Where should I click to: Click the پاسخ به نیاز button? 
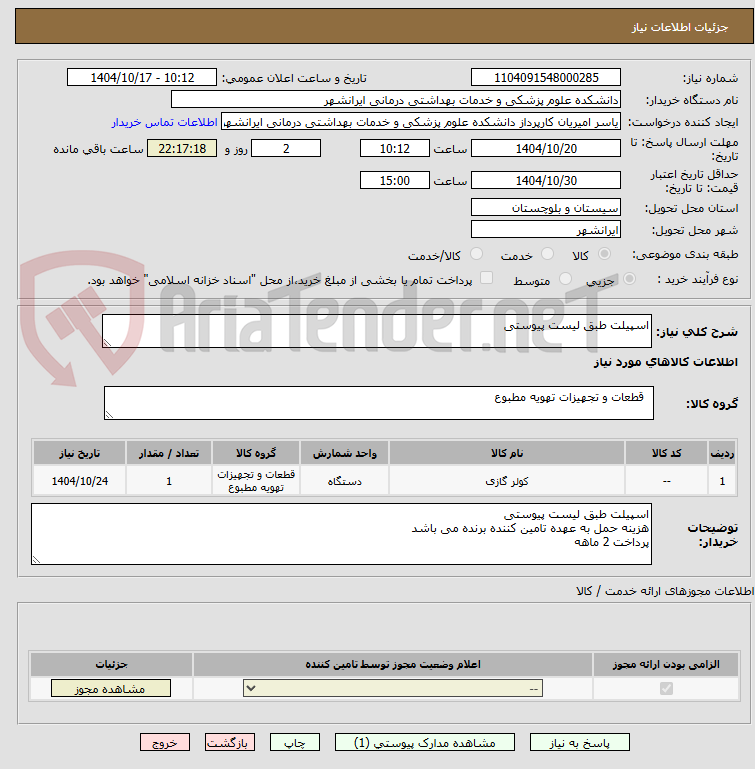[x=579, y=743]
